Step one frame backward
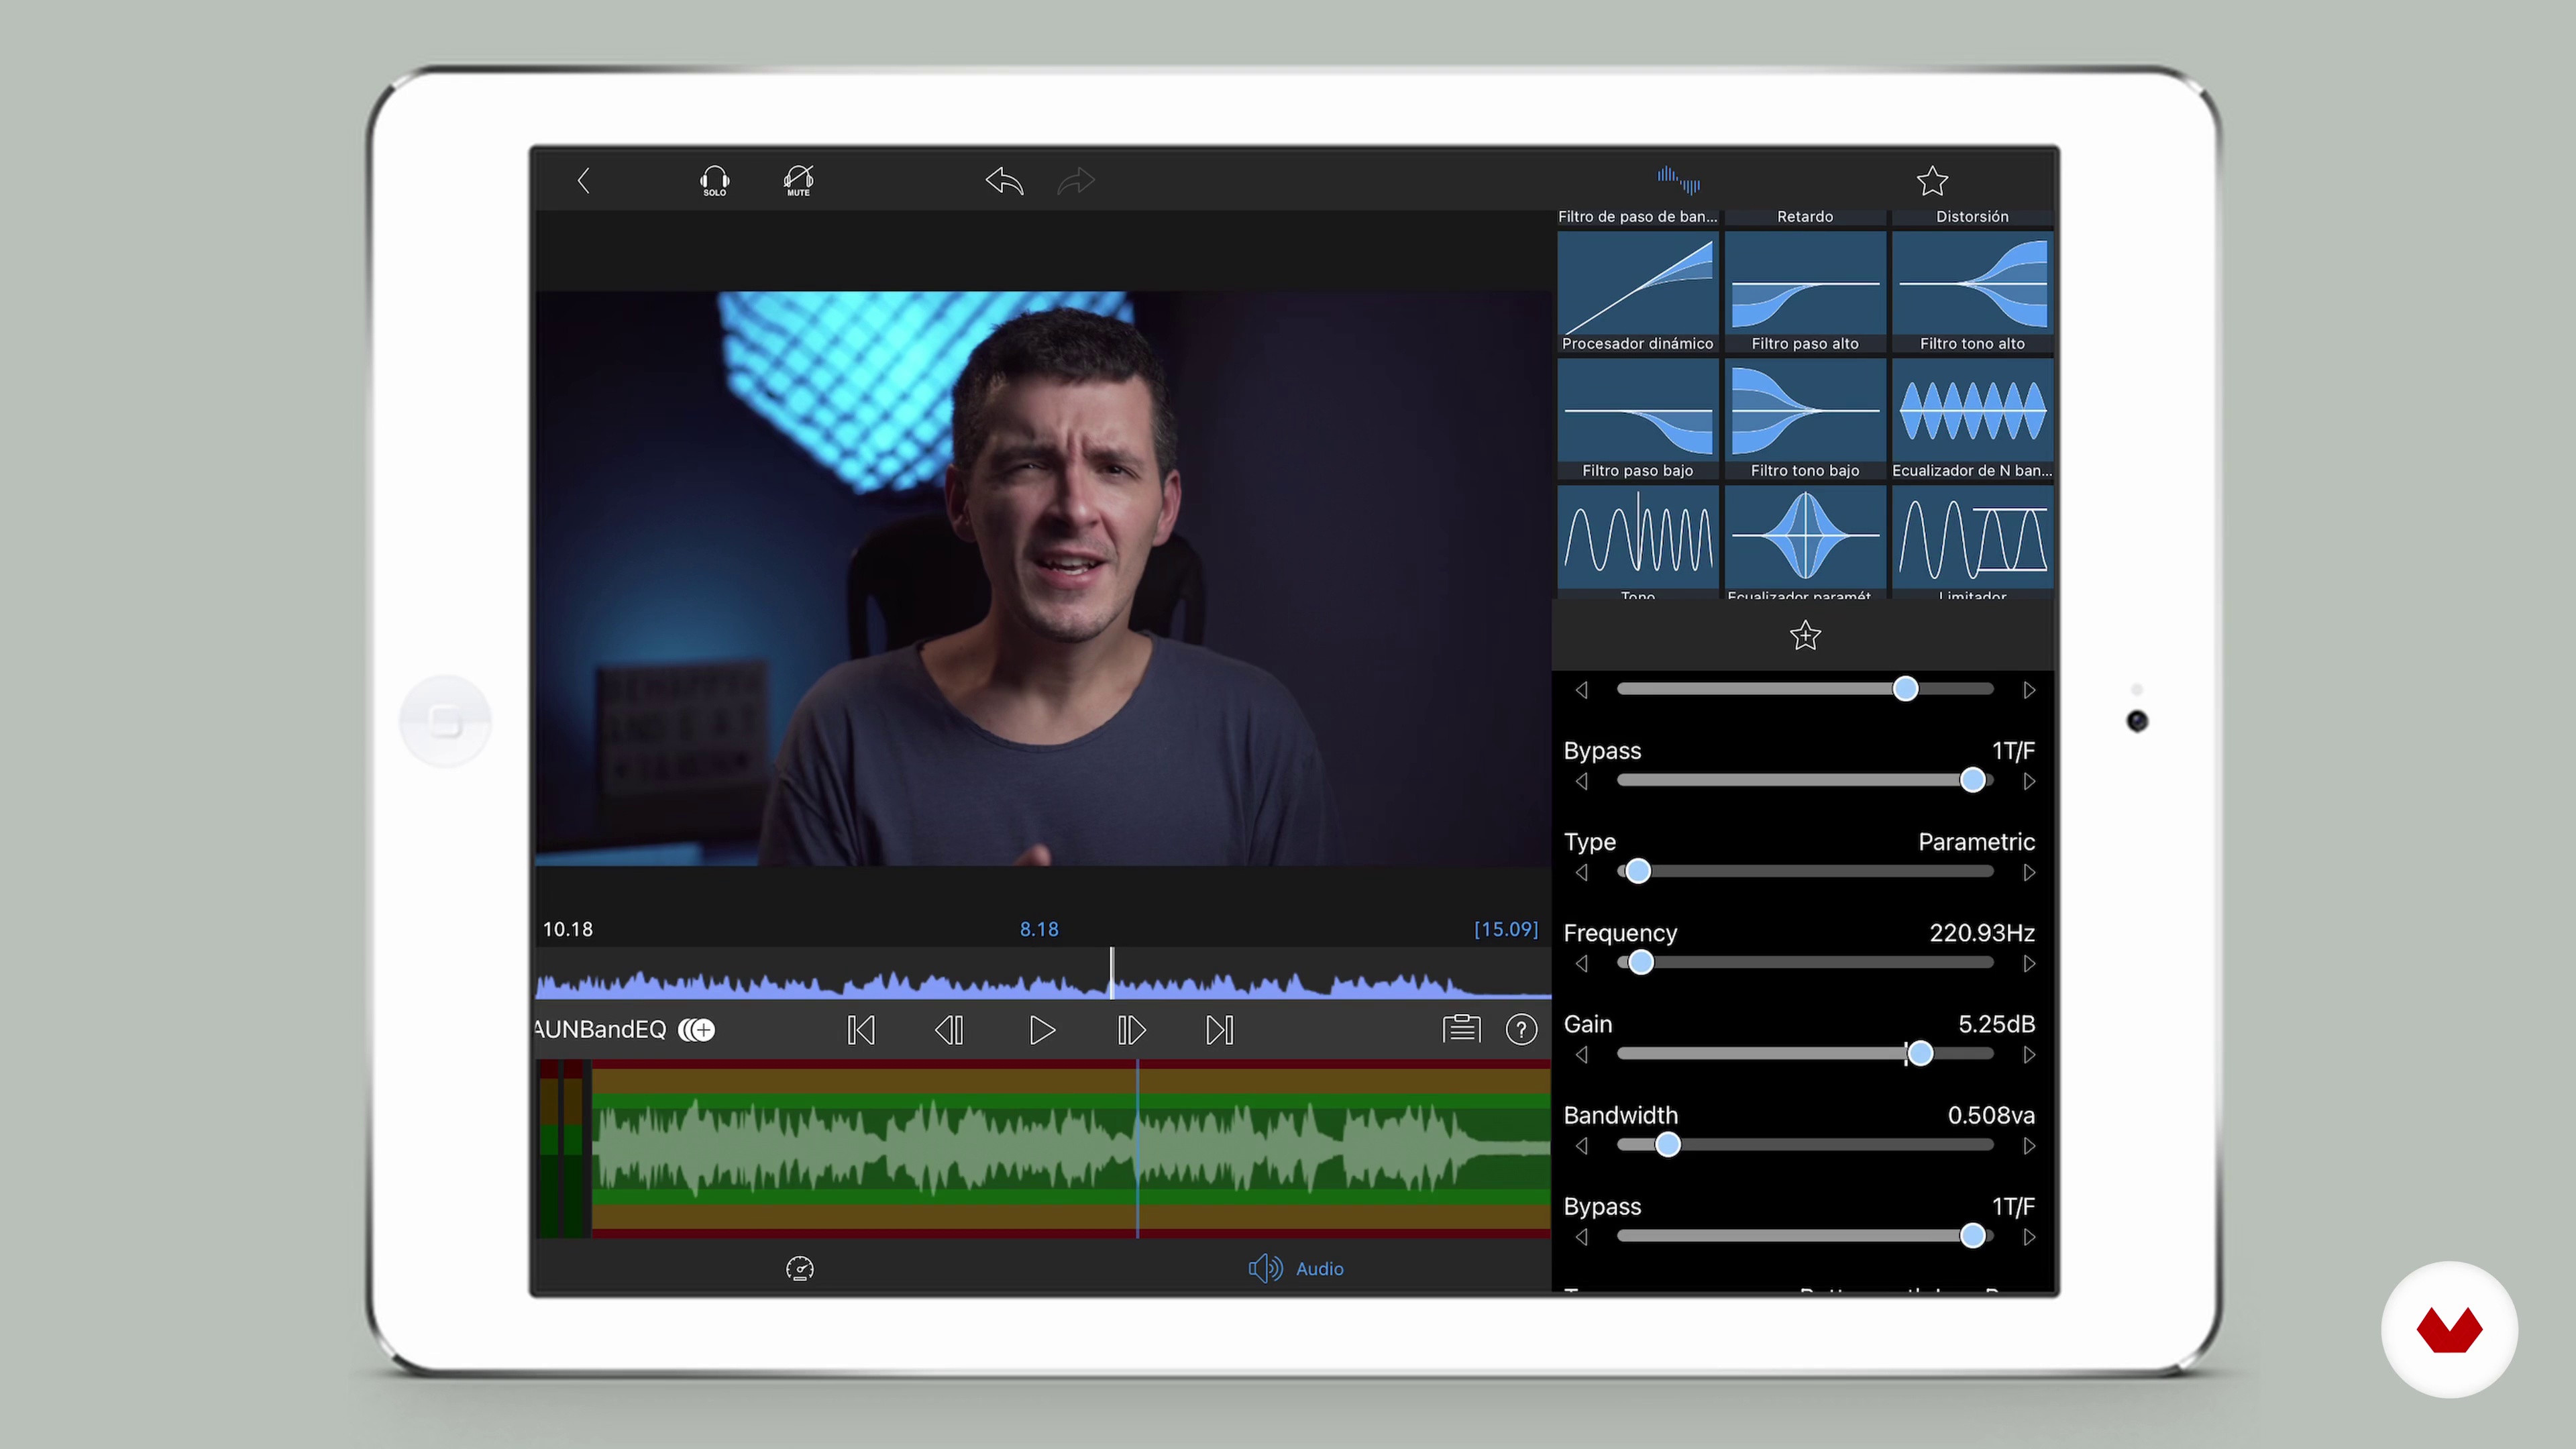 (949, 1030)
